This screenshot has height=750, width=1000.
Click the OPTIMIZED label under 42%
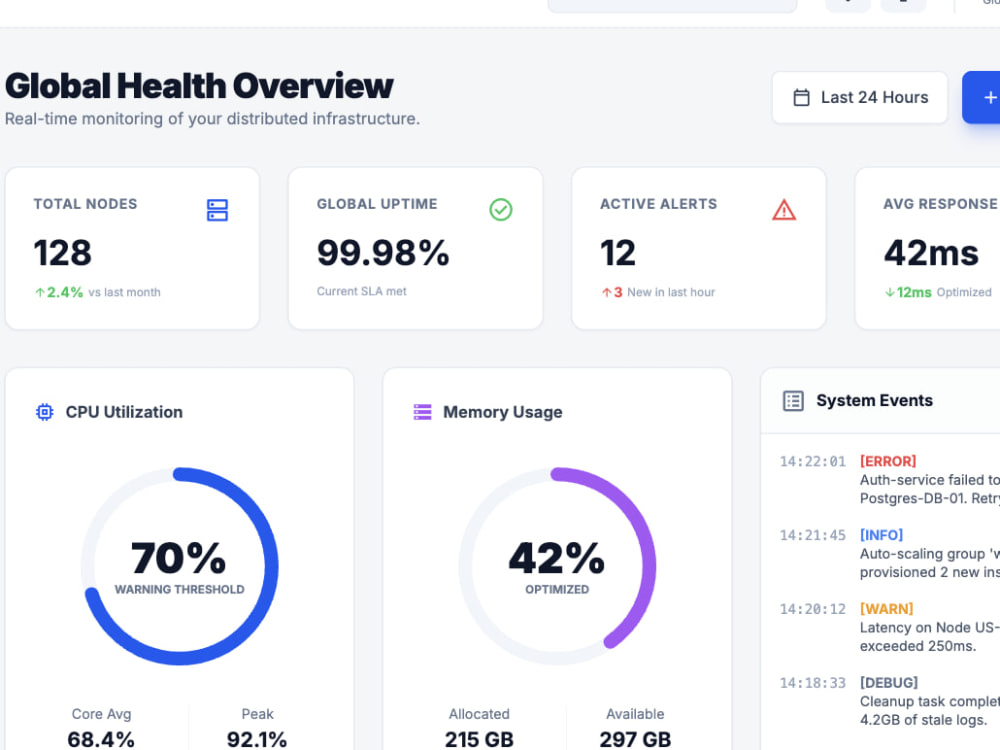(x=557, y=590)
